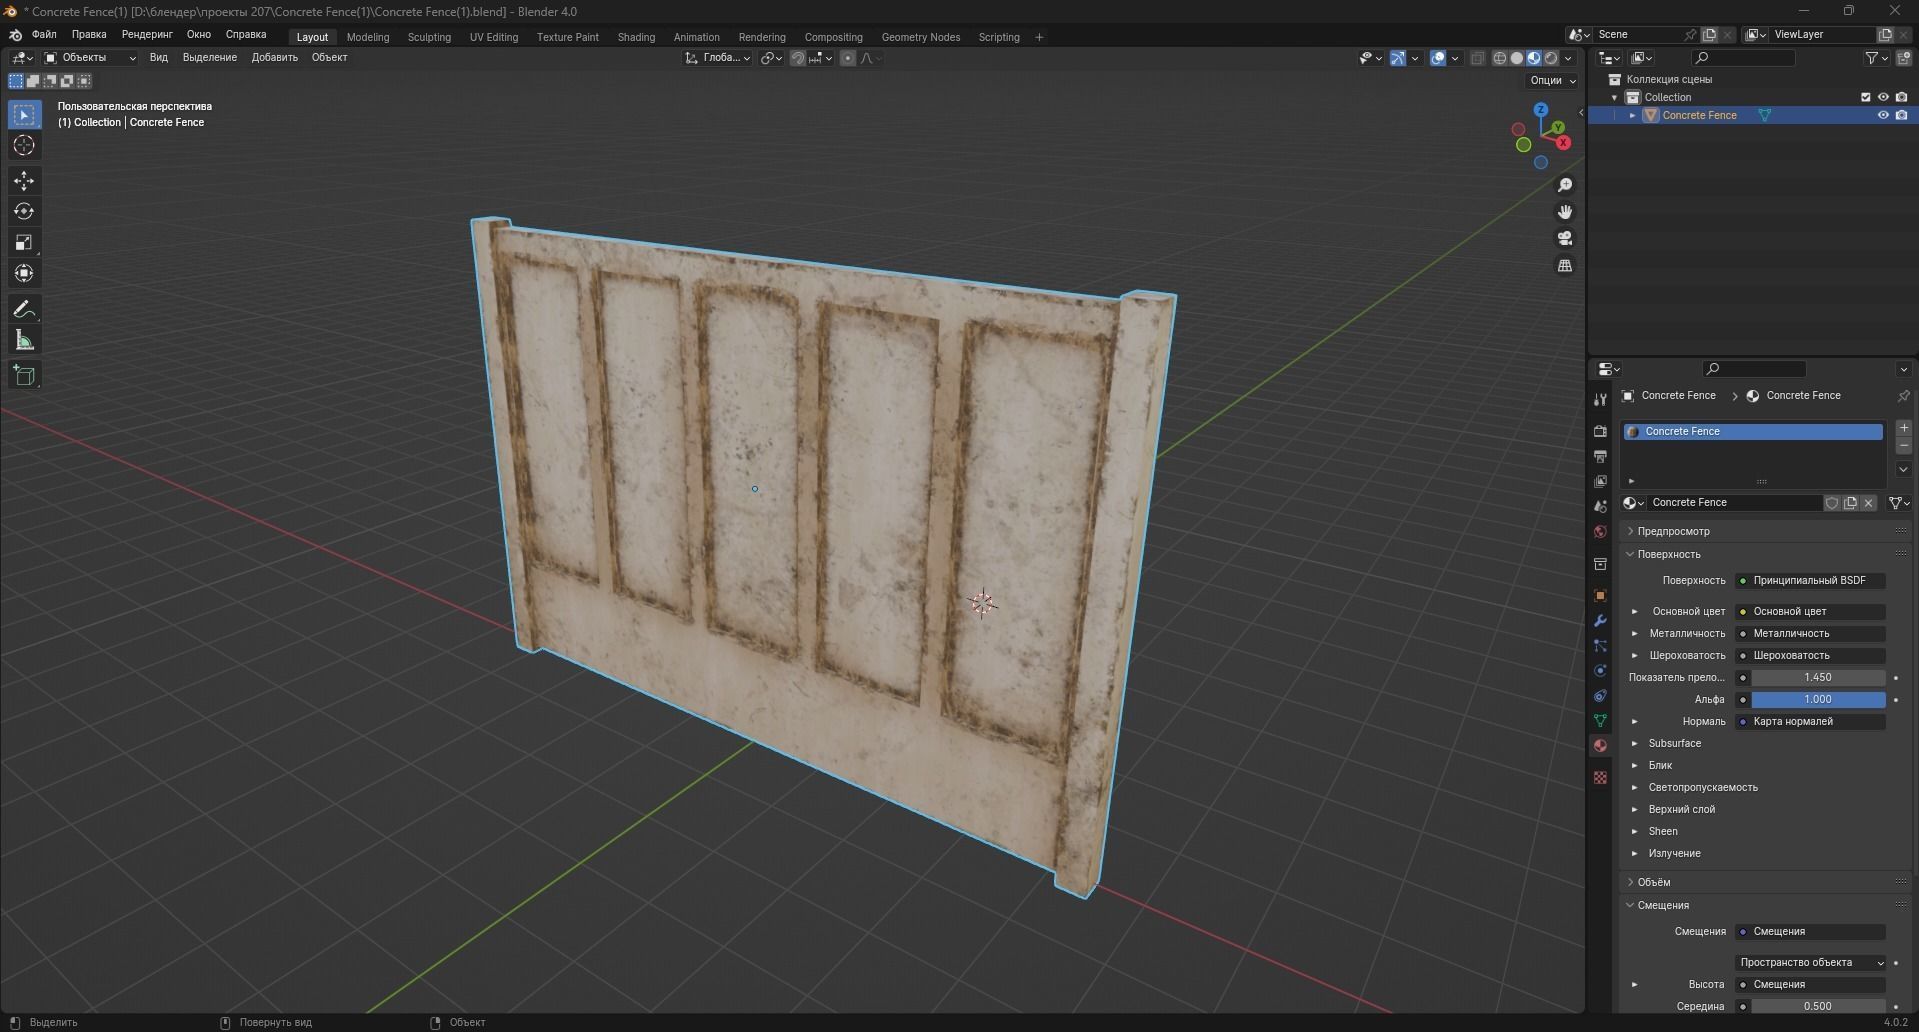Switch to the Shading workspace tab
This screenshot has width=1919, height=1032.
pos(636,37)
